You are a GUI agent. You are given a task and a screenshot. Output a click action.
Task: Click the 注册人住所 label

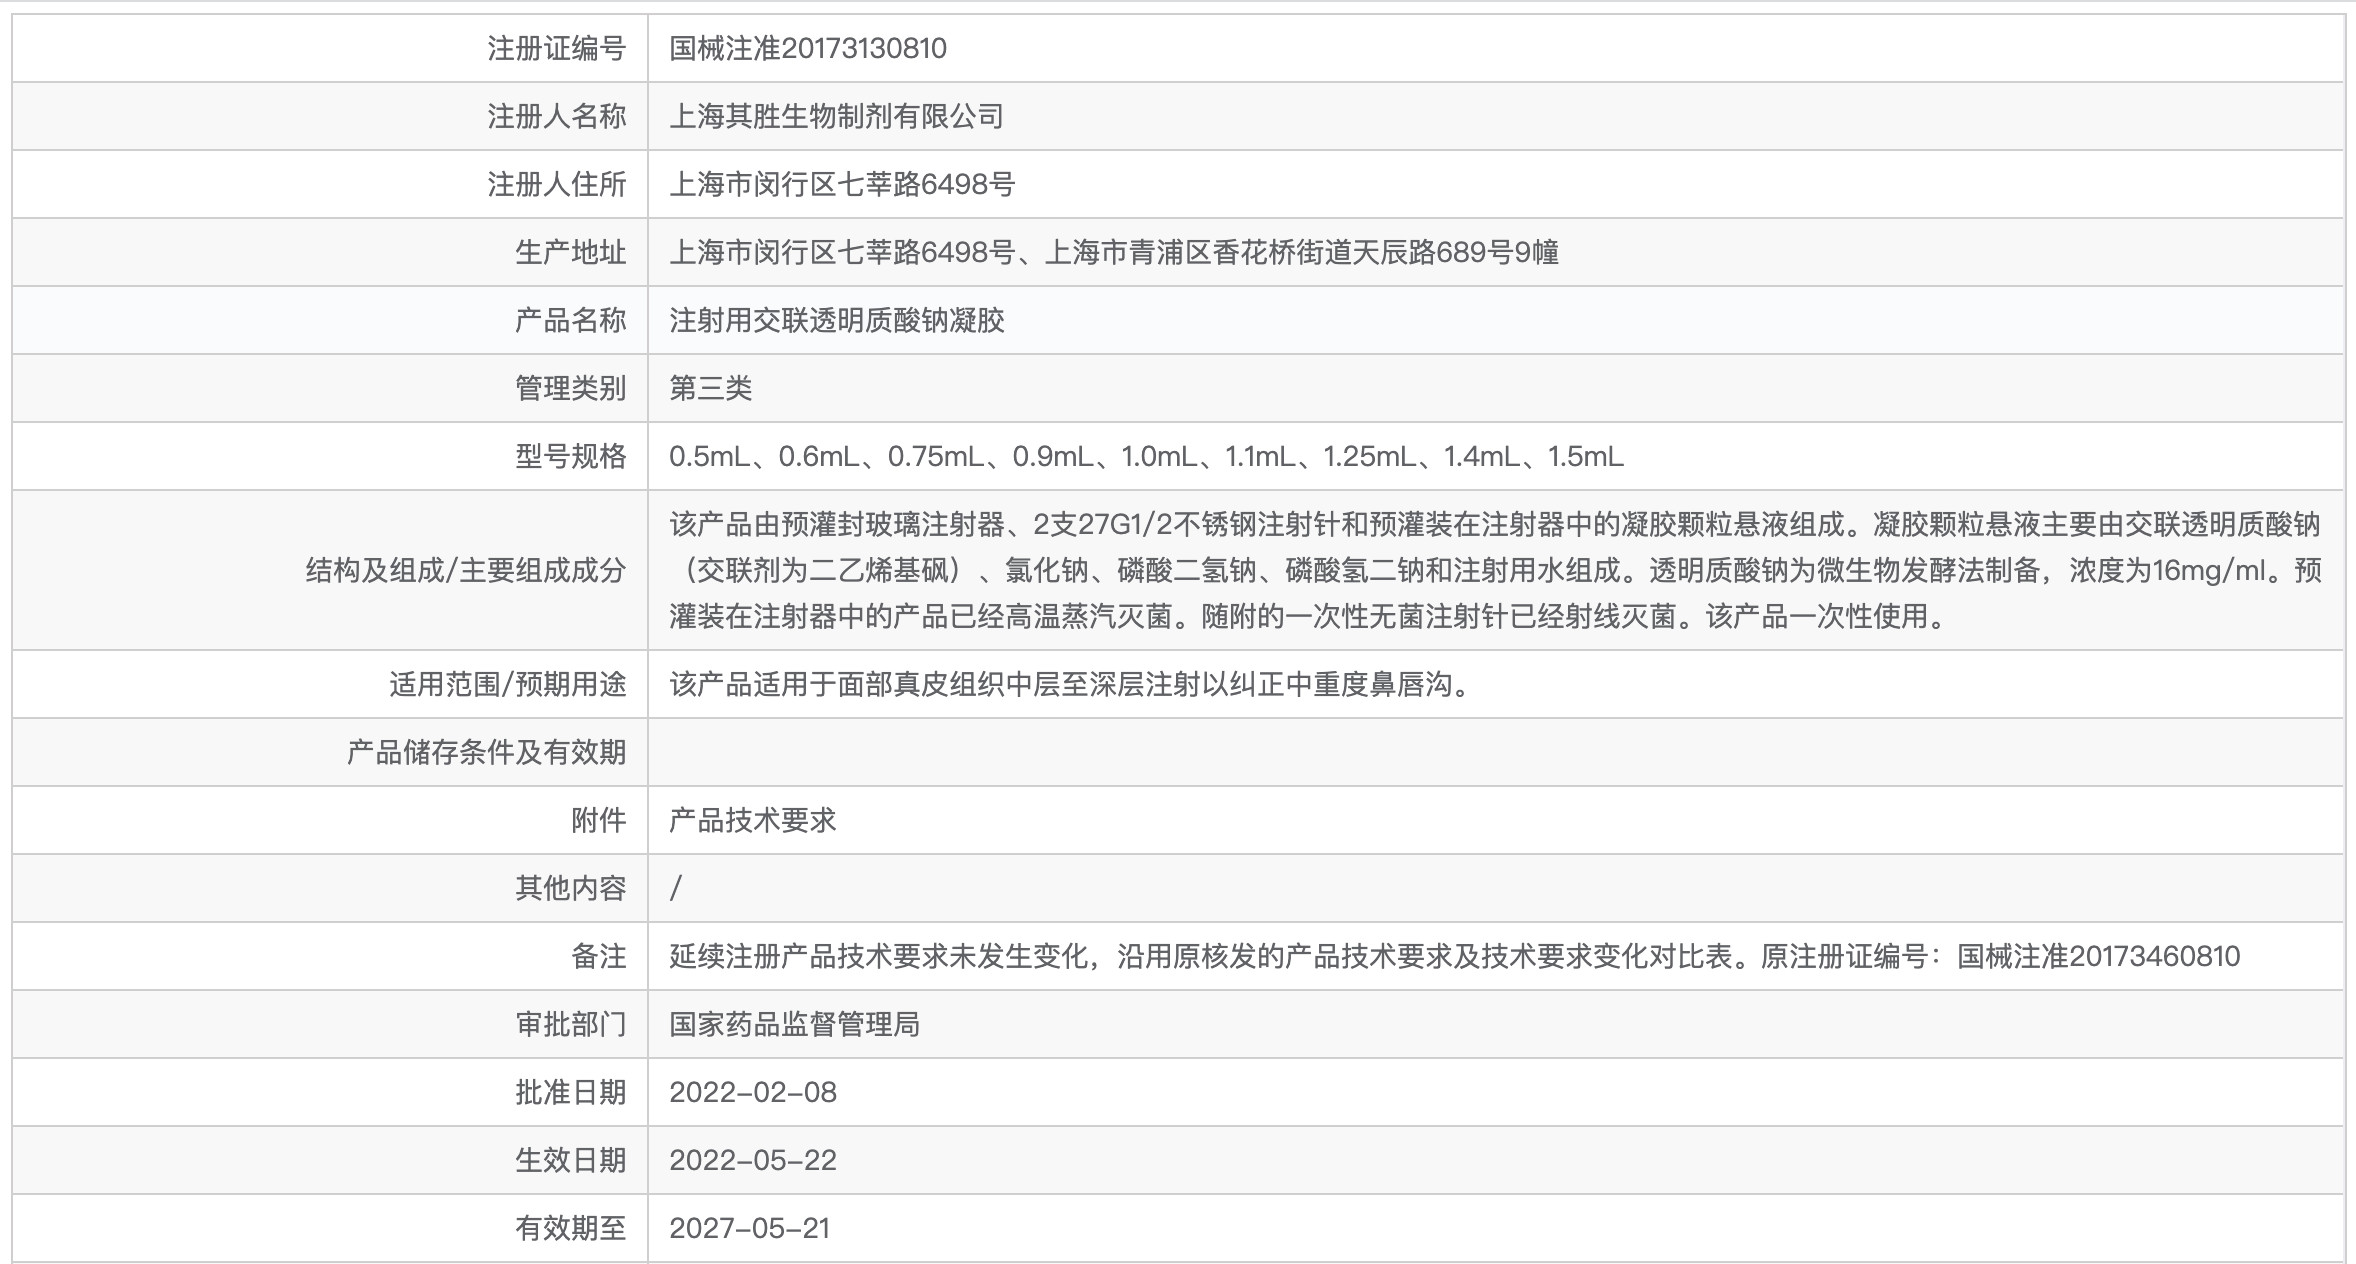[x=557, y=184]
